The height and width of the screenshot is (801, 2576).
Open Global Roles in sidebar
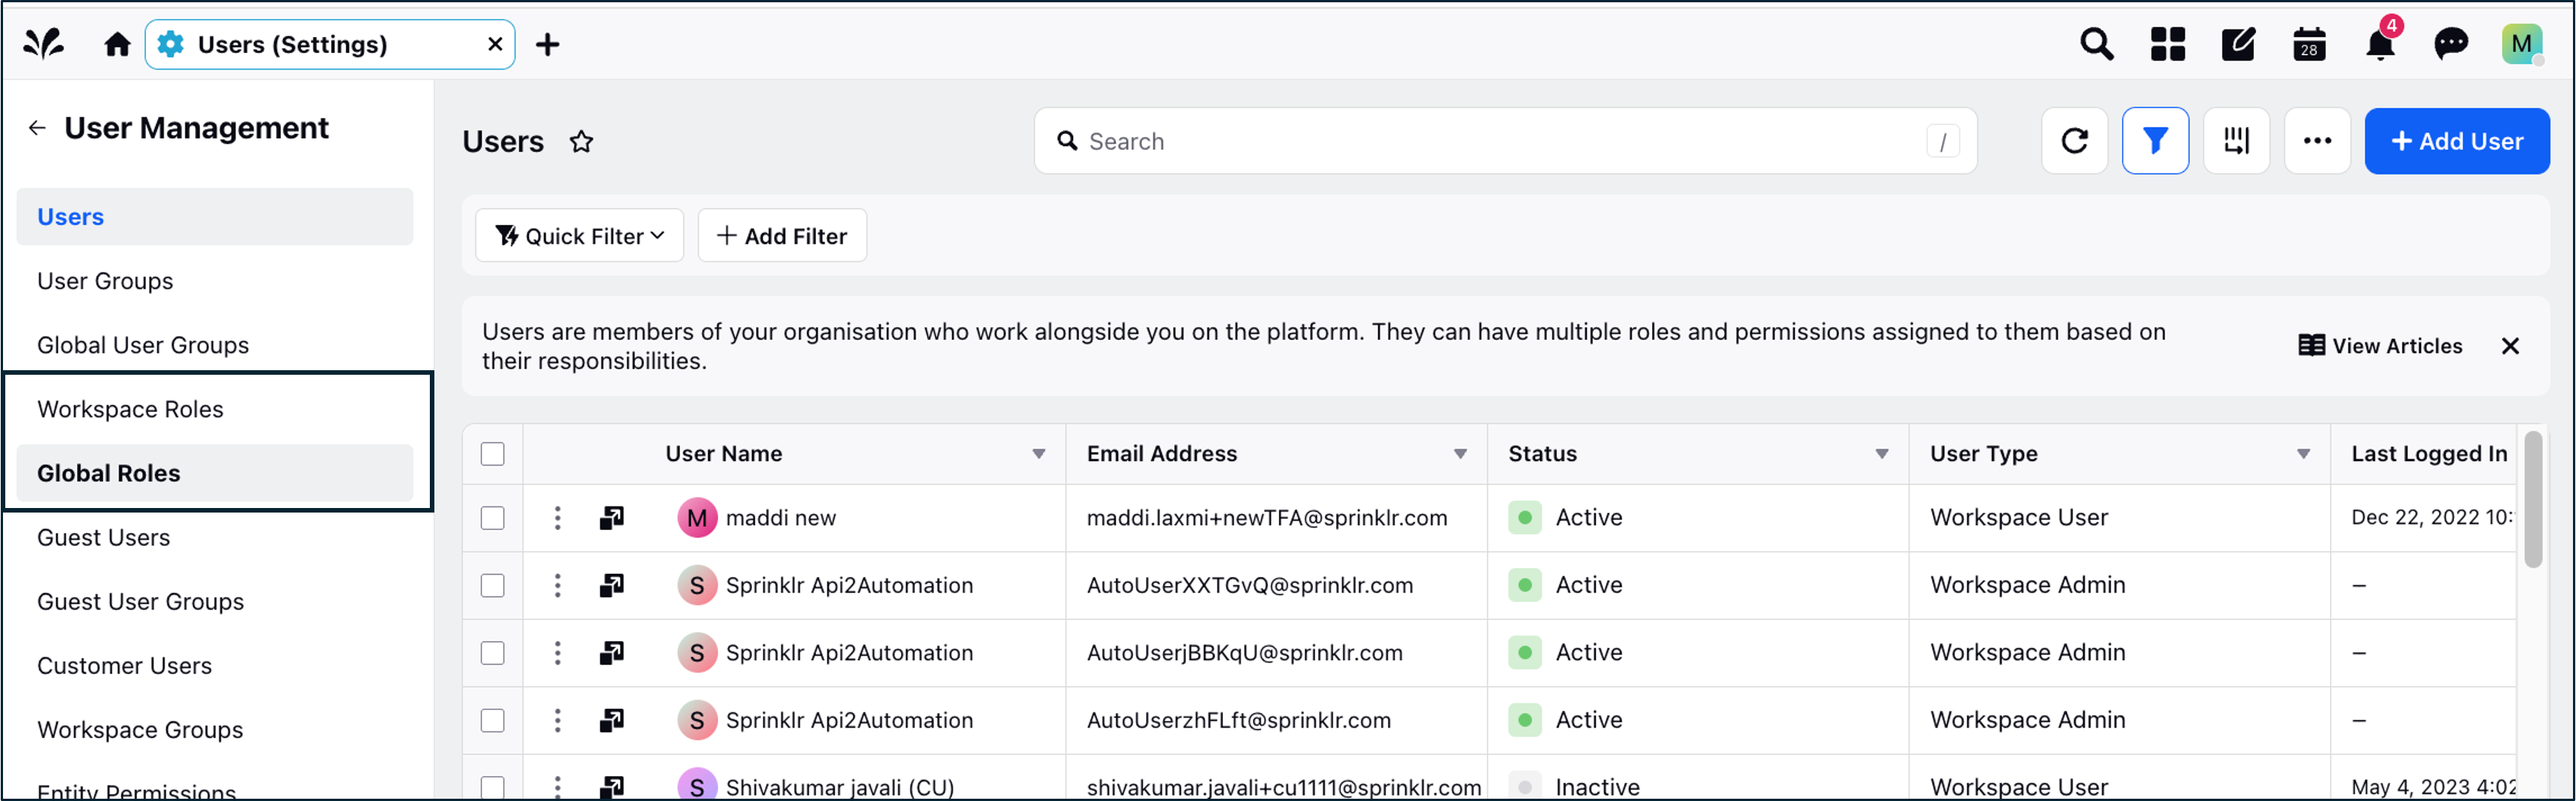pos(214,473)
